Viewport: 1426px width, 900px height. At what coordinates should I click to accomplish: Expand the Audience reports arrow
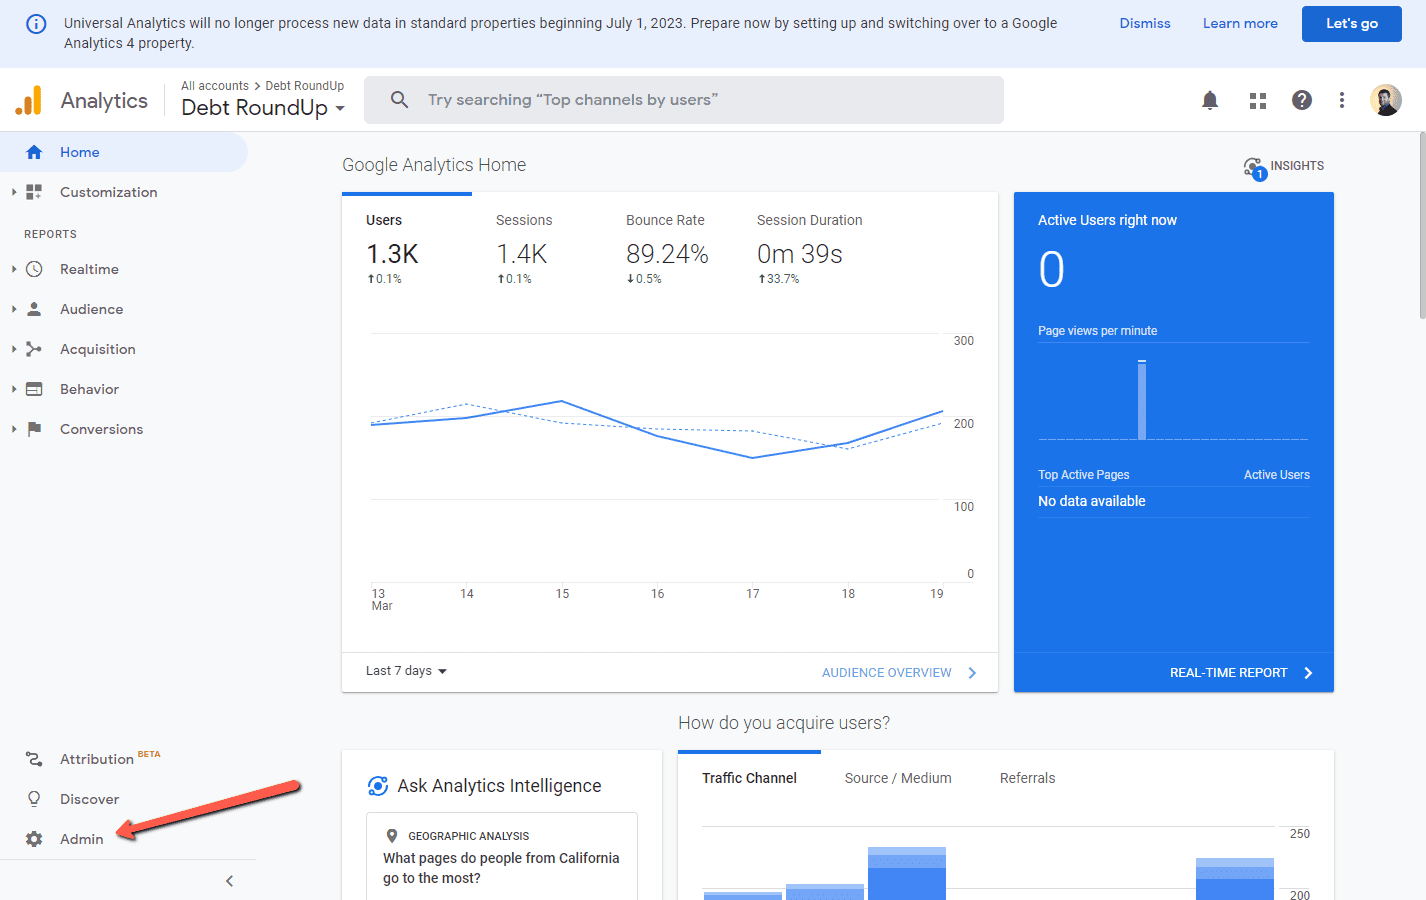point(14,309)
